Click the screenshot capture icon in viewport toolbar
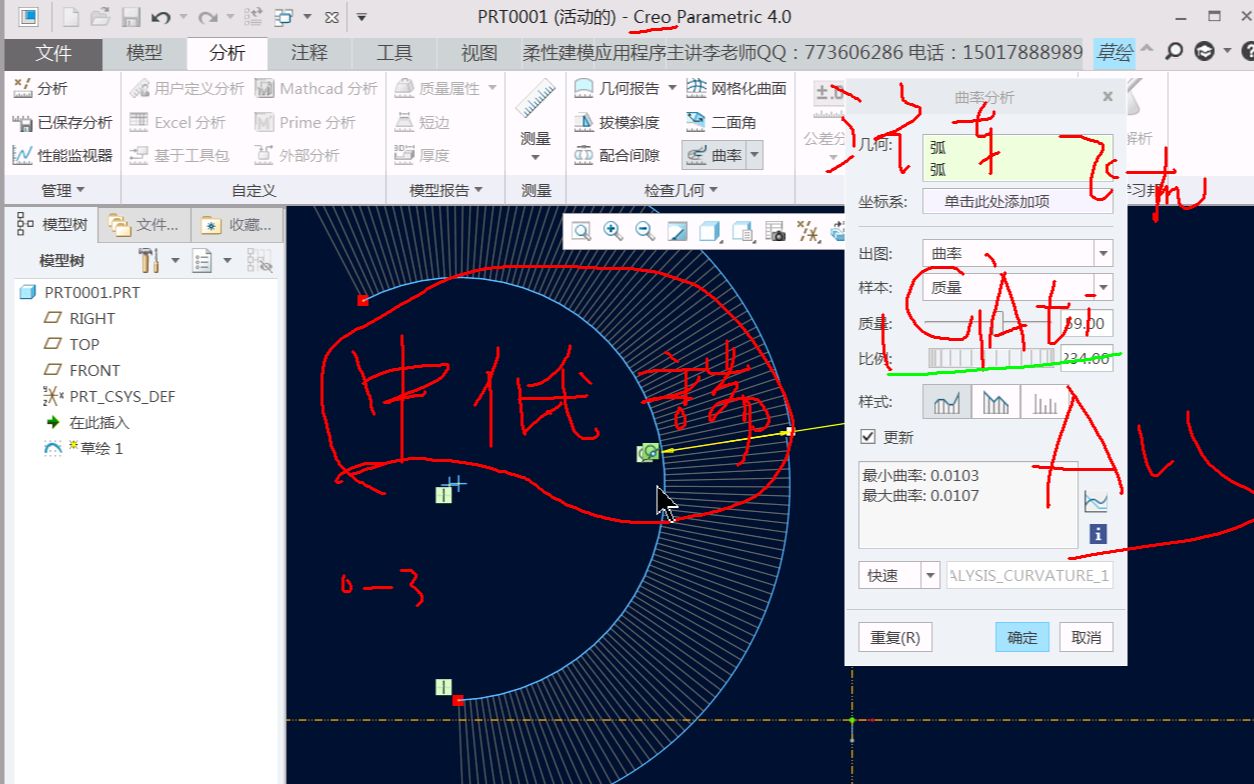Image resolution: width=1254 pixels, height=784 pixels. [x=775, y=231]
